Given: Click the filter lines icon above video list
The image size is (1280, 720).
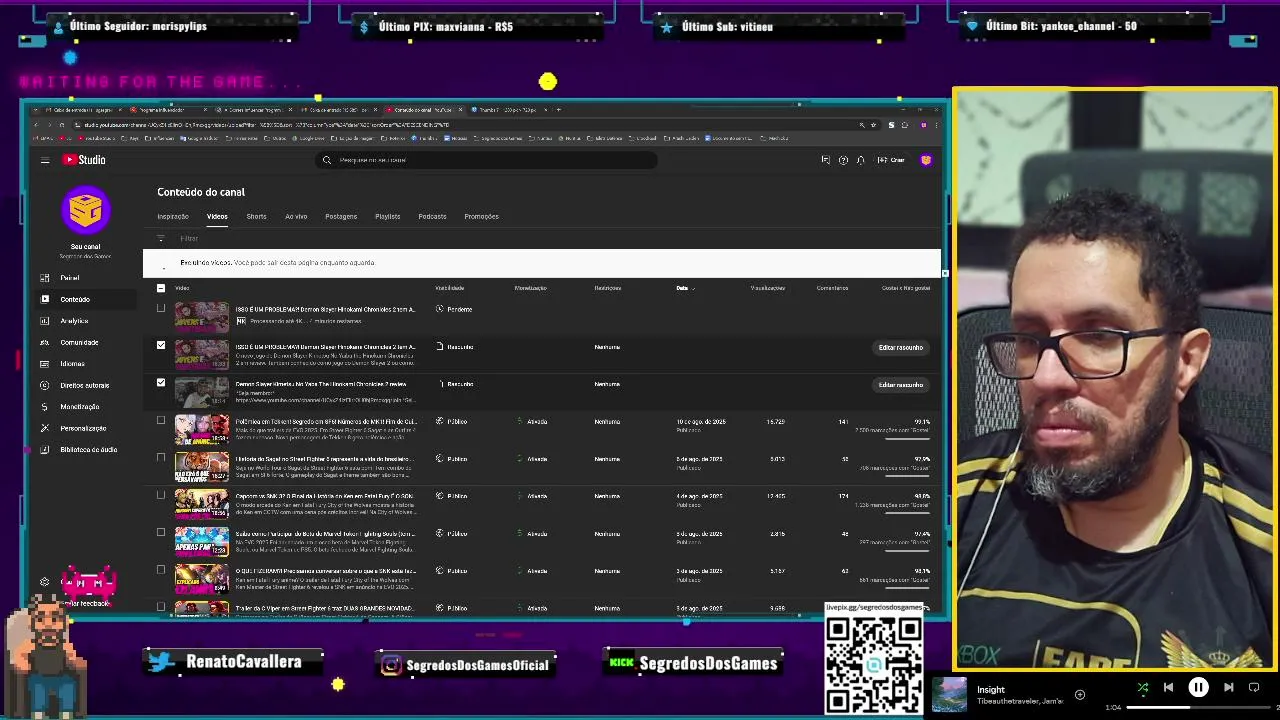Looking at the screenshot, I should [161, 239].
